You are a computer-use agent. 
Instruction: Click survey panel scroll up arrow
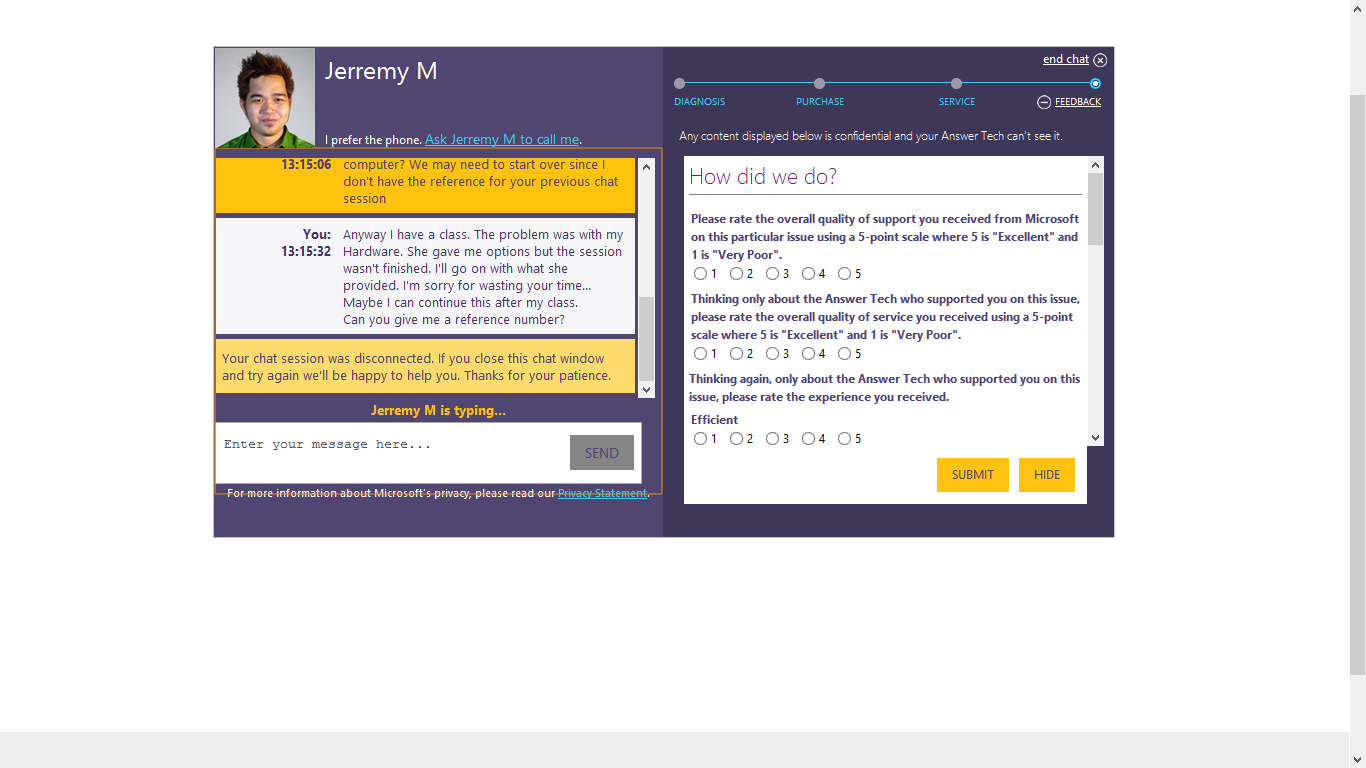[x=1095, y=165]
